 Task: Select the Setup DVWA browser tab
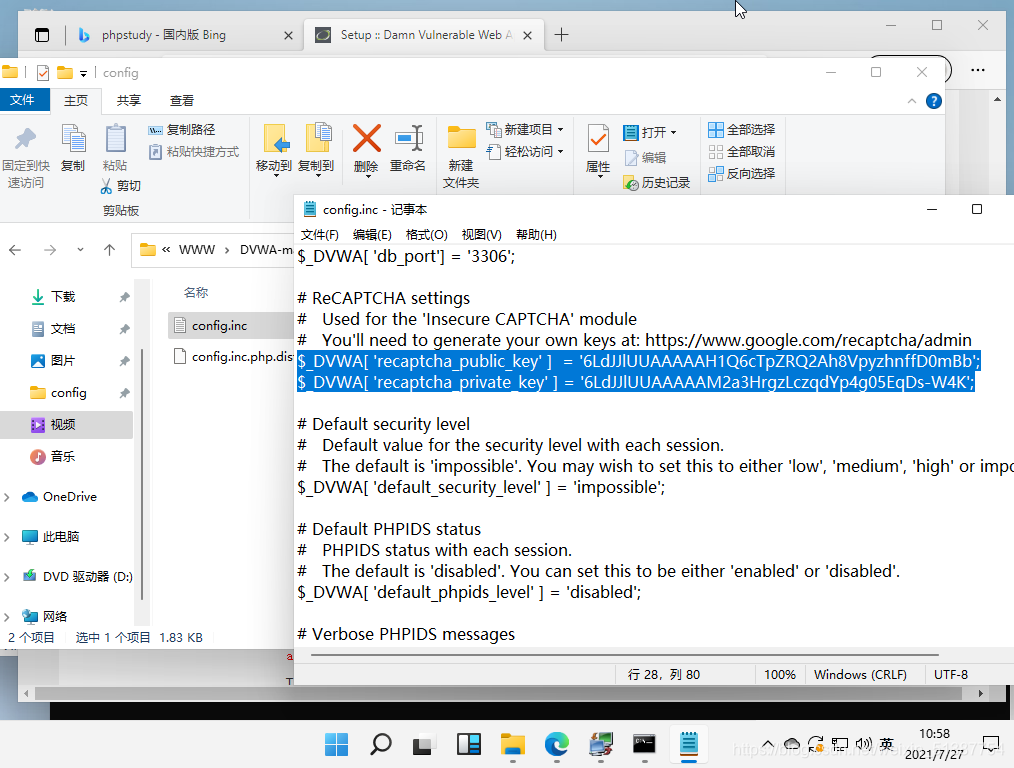pyautogui.click(x=424, y=35)
